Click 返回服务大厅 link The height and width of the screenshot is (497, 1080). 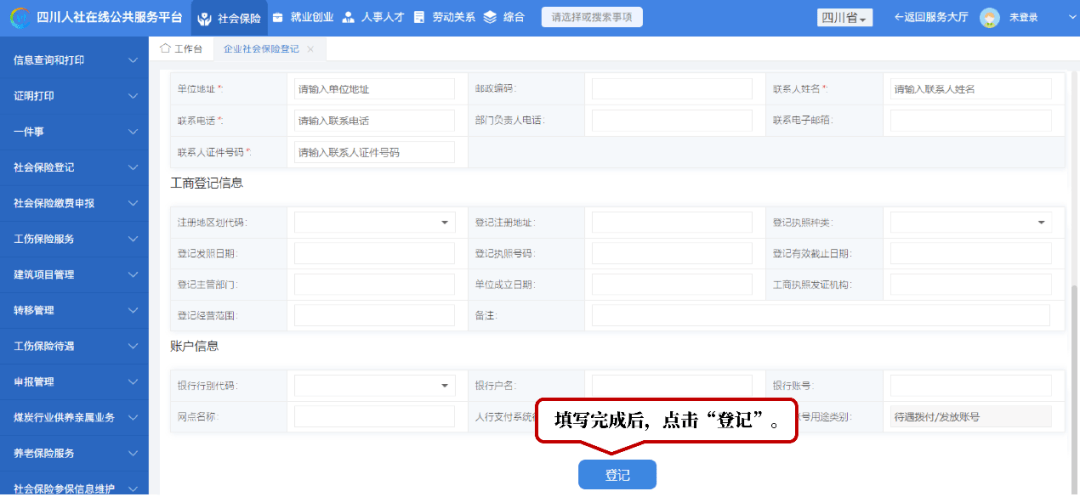pyautogui.click(x=932, y=18)
